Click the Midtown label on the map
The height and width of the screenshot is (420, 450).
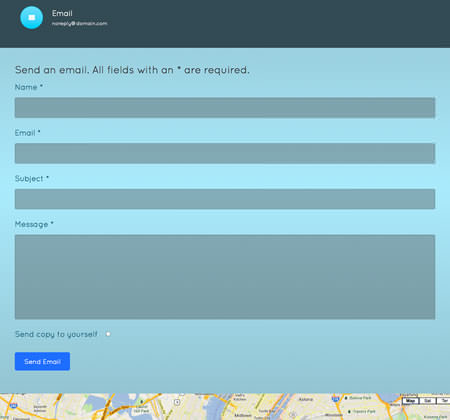point(243,415)
